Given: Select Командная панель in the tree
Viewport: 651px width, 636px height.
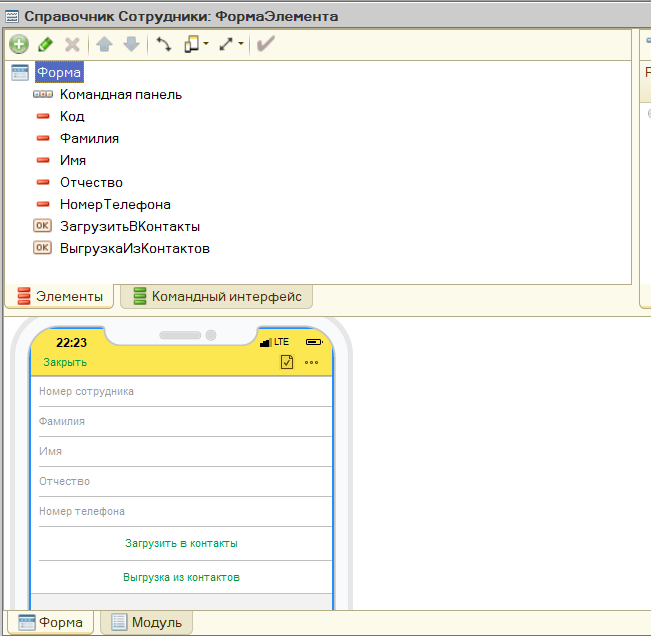Looking at the screenshot, I should click(x=121, y=95).
